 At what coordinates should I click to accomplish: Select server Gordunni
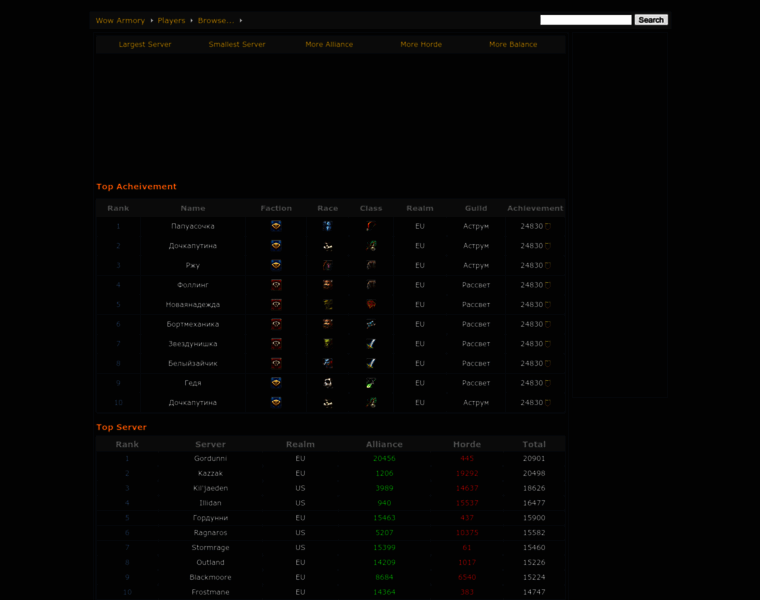tap(210, 458)
